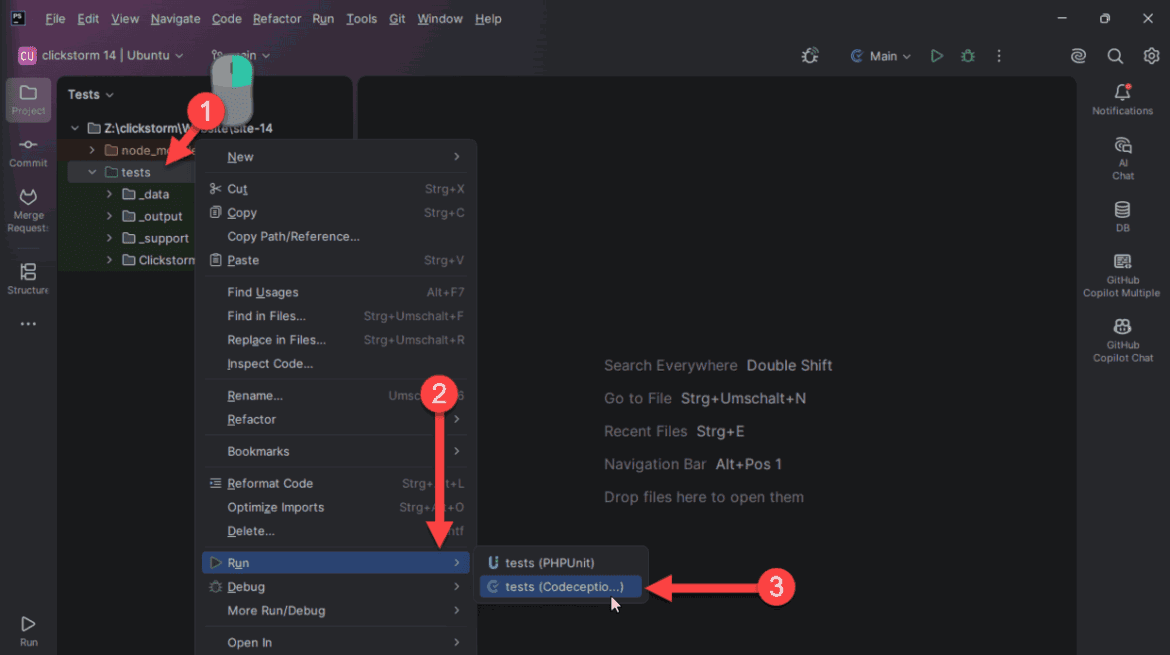Choose Paste in the context menu

point(336,260)
